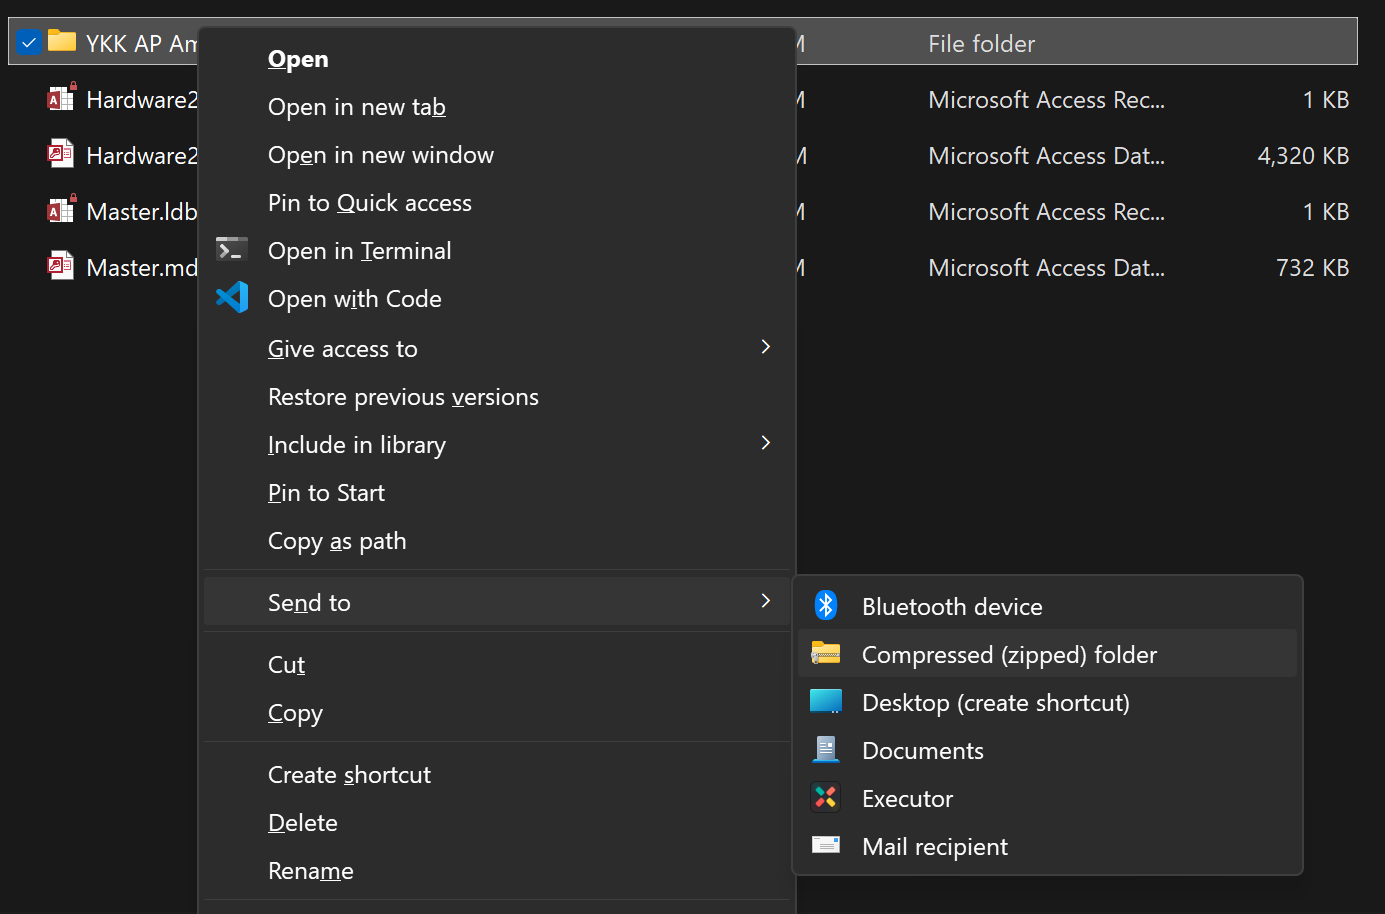Click the Bluetooth device icon
This screenshot has width=1385, height=914.
[x=826, y=605]
